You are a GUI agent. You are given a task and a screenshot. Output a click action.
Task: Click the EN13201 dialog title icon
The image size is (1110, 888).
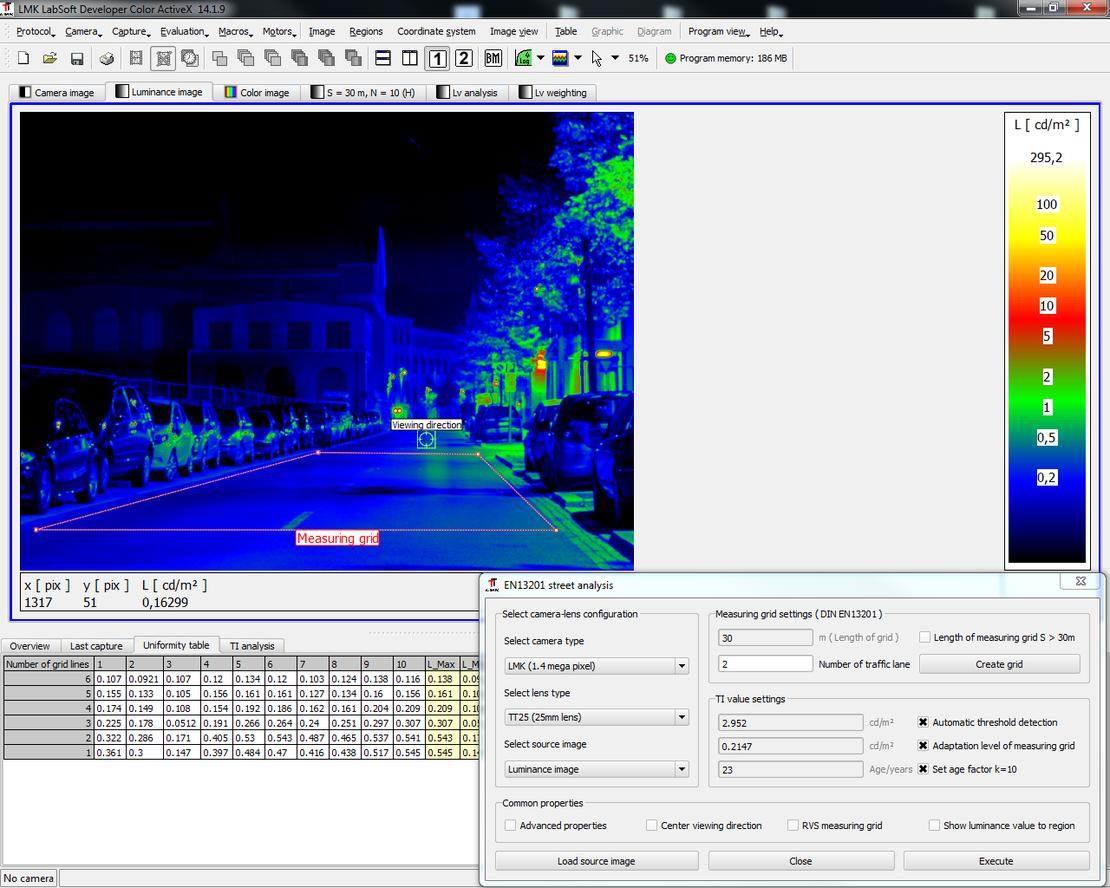pos(492,585)
